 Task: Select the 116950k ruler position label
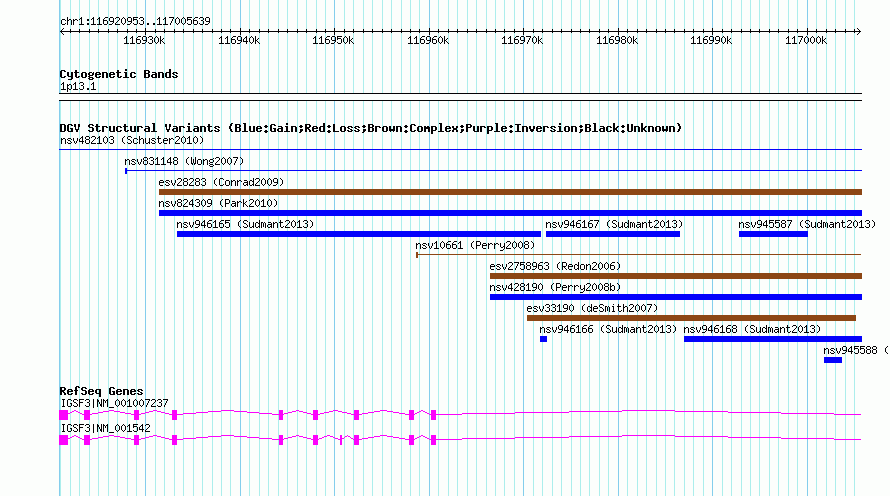[333, 40]
